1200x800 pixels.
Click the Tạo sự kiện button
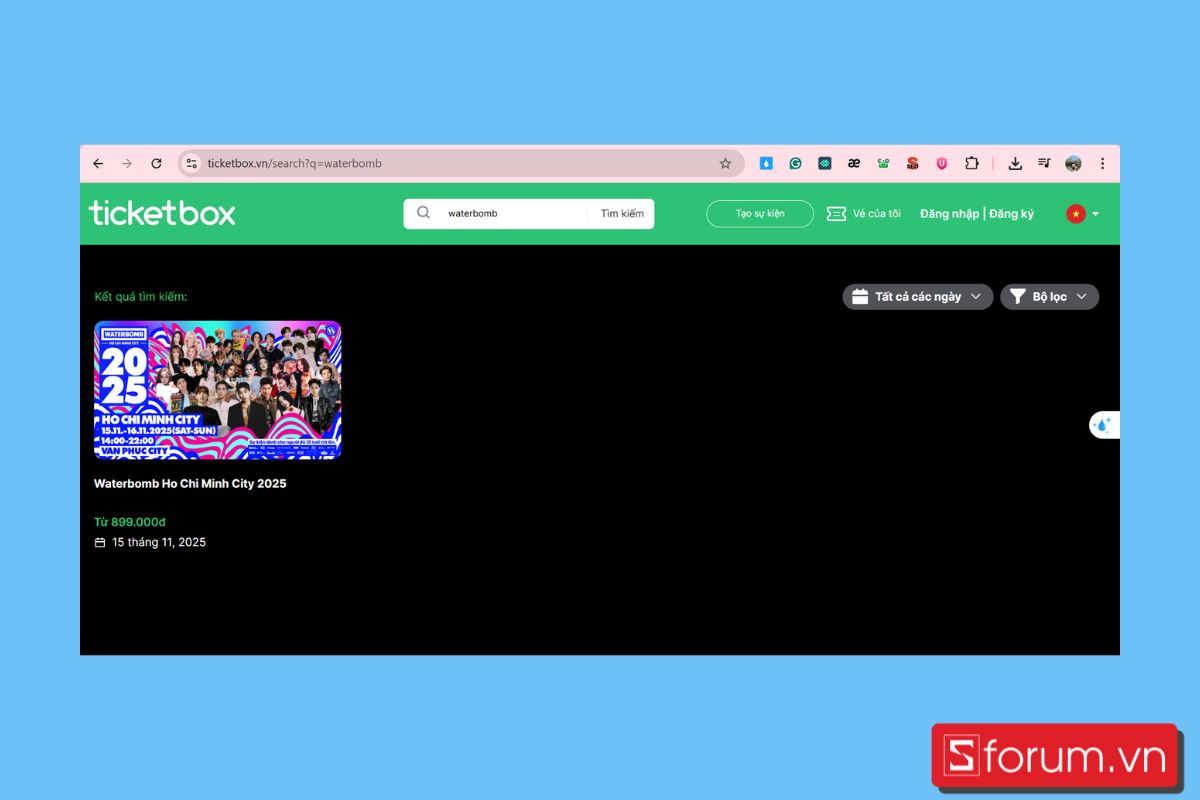pos(760,213)
